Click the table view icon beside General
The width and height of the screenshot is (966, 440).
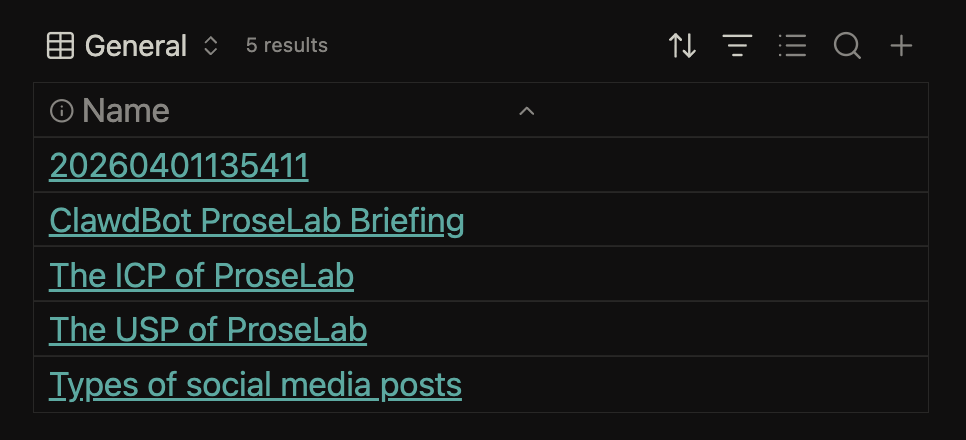(x=60, y=46)
